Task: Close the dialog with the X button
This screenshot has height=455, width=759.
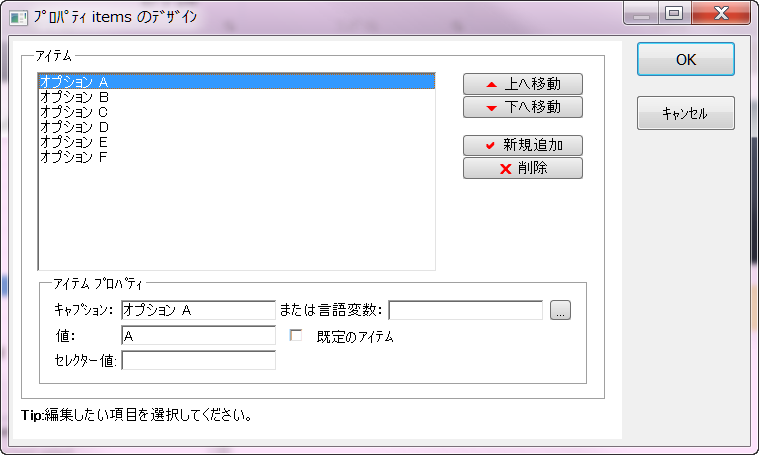Action: (721, 13)
